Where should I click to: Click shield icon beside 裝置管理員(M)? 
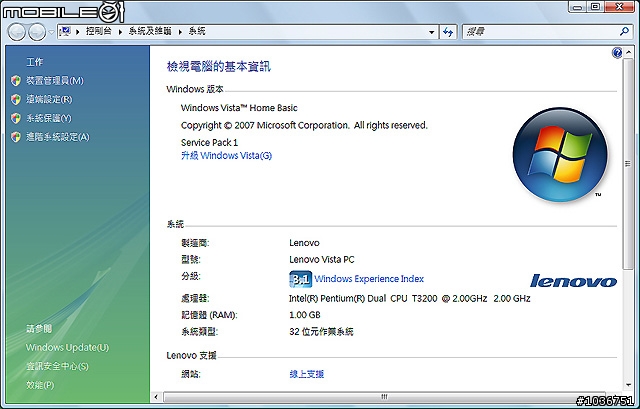16,81
